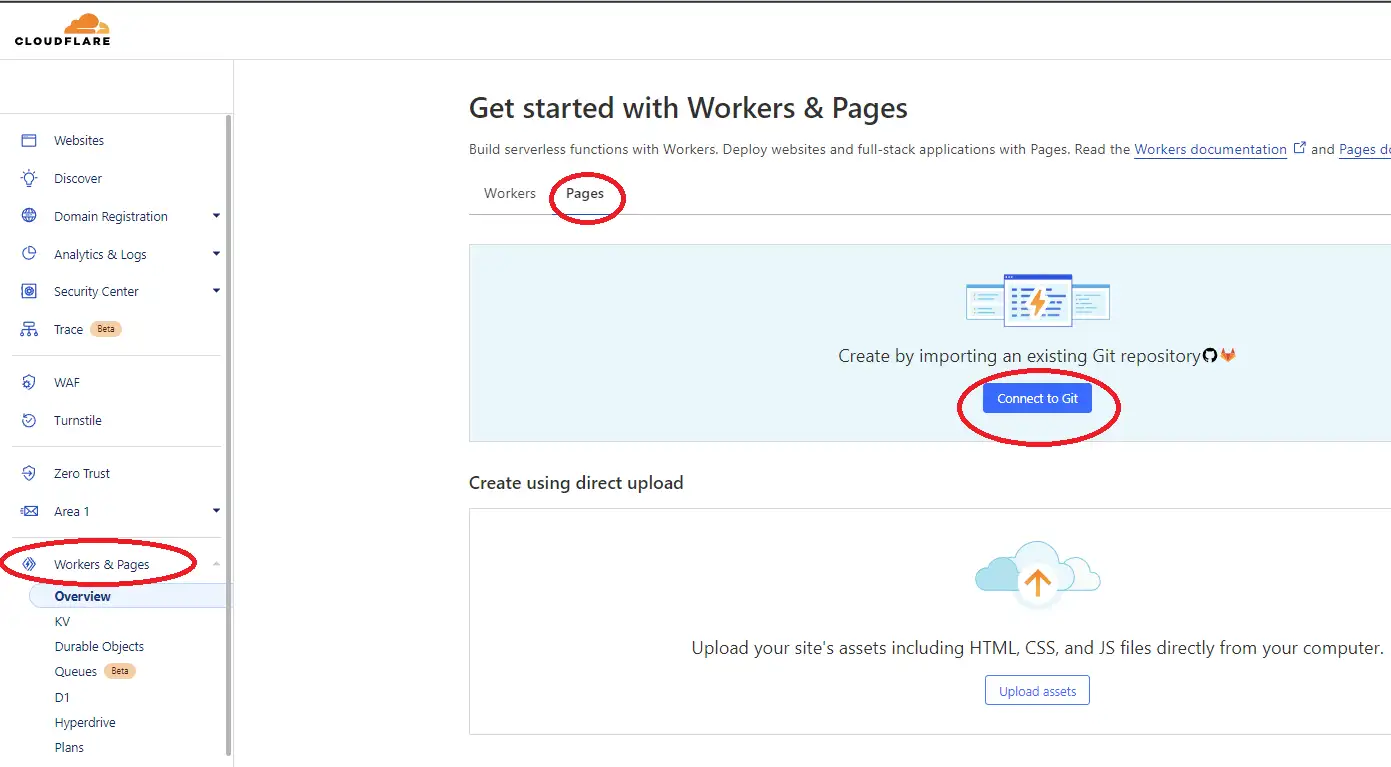The image size is (1391, 767).
Task: Click the Beta badge next to Trace
Action: point(106,329)
